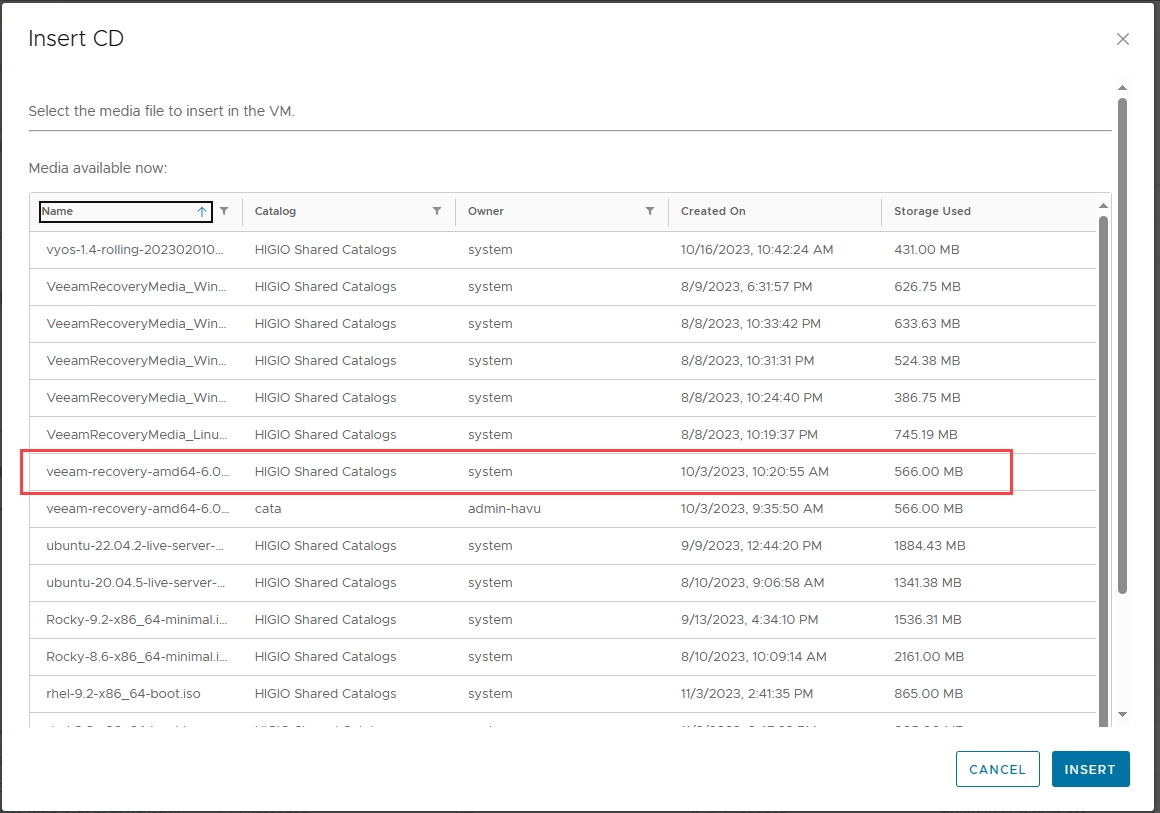The height and width of the screenshot is (813, 1160).
Task: Sort by the Storage Used column header
Action: click(932, 212)
